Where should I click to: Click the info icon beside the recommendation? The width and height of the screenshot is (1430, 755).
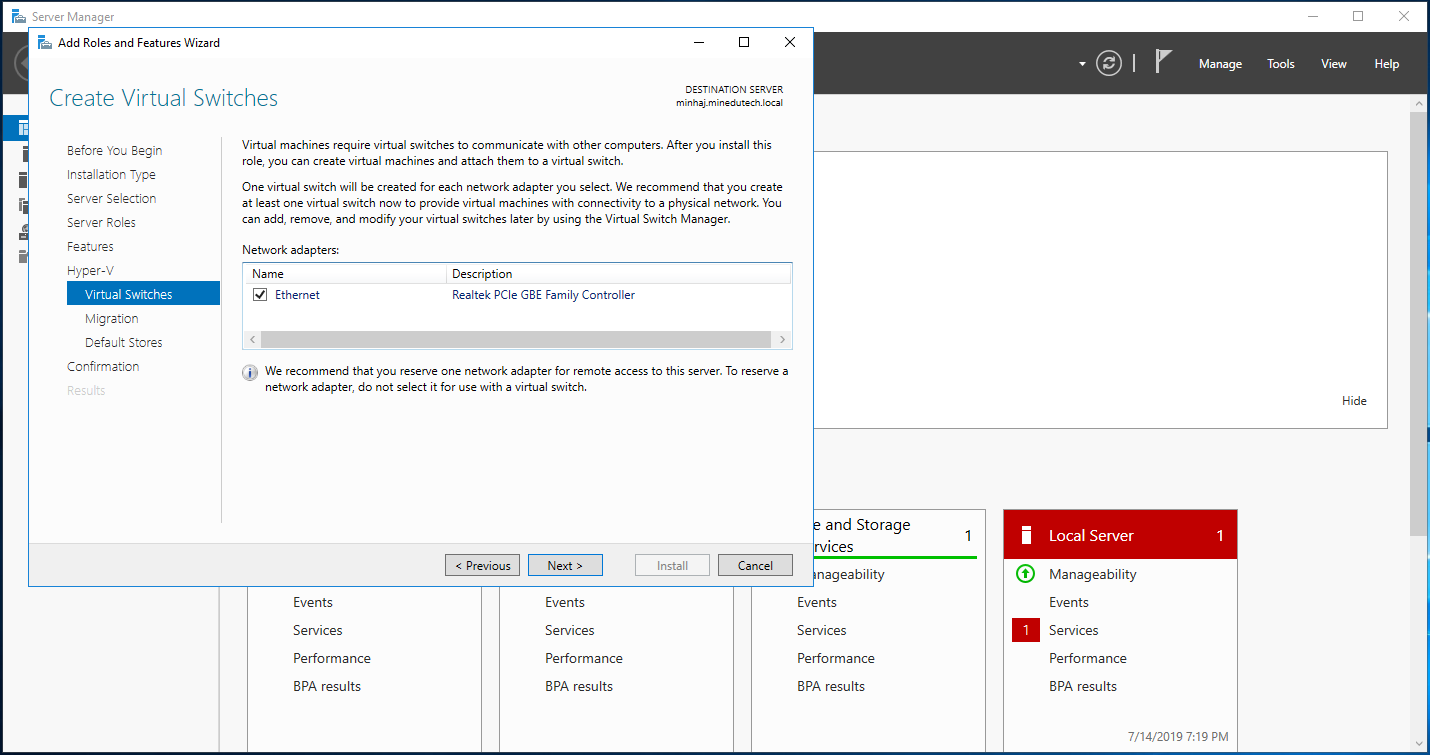250,373
